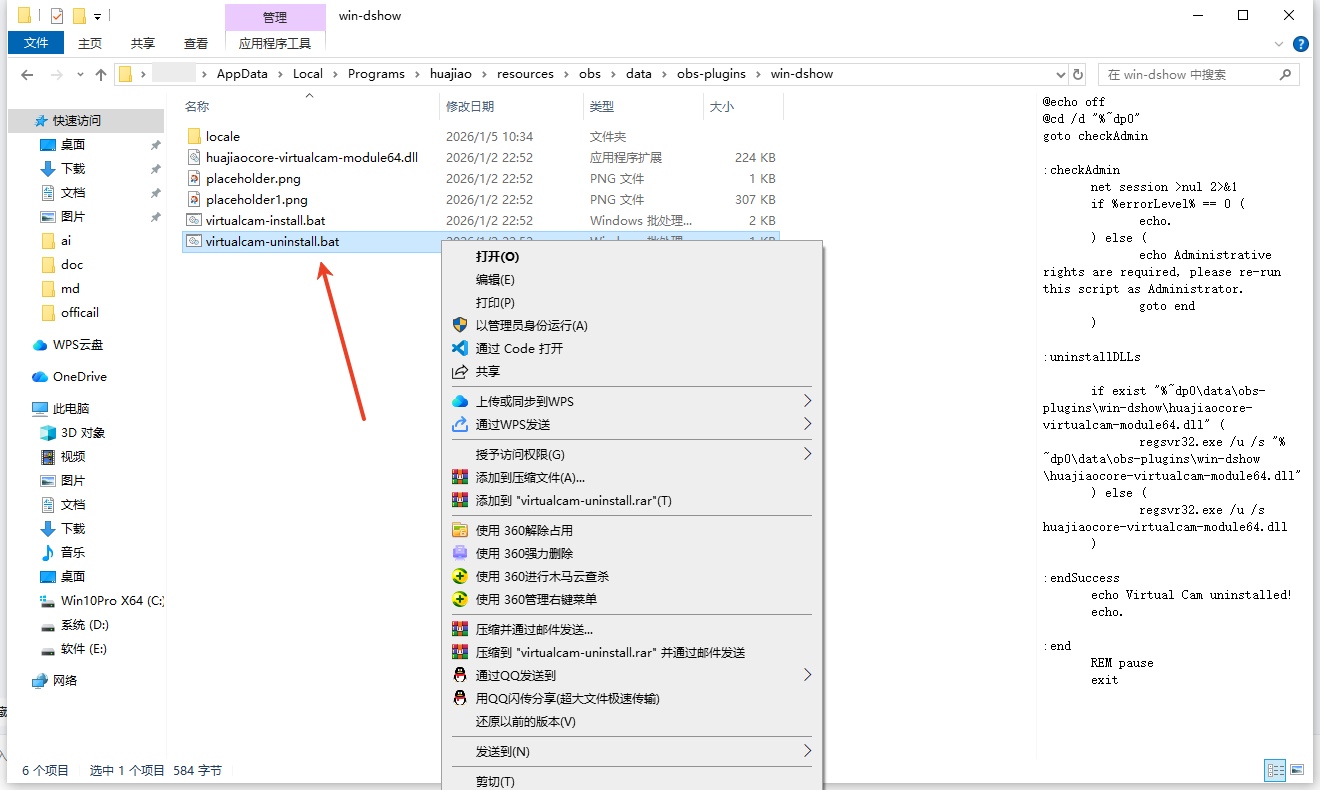This screenshot has width=1320, height=790.
Task: Switch to the 查看 ribbon tab
Action: pos(196,43)
